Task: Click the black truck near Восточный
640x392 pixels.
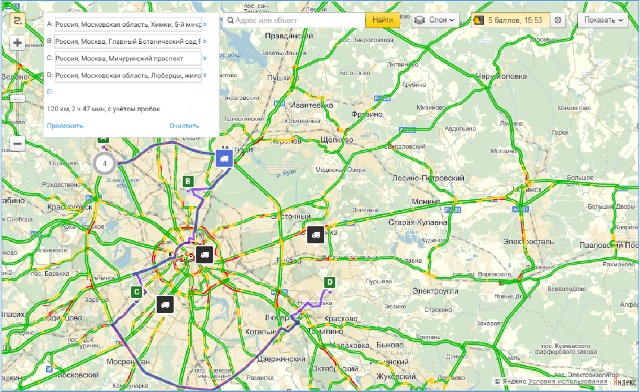Action: pos(315,234)
